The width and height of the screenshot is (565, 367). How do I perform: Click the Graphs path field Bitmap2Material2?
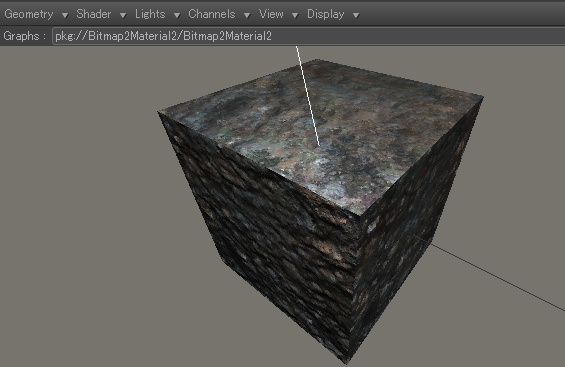pos(308,36)
